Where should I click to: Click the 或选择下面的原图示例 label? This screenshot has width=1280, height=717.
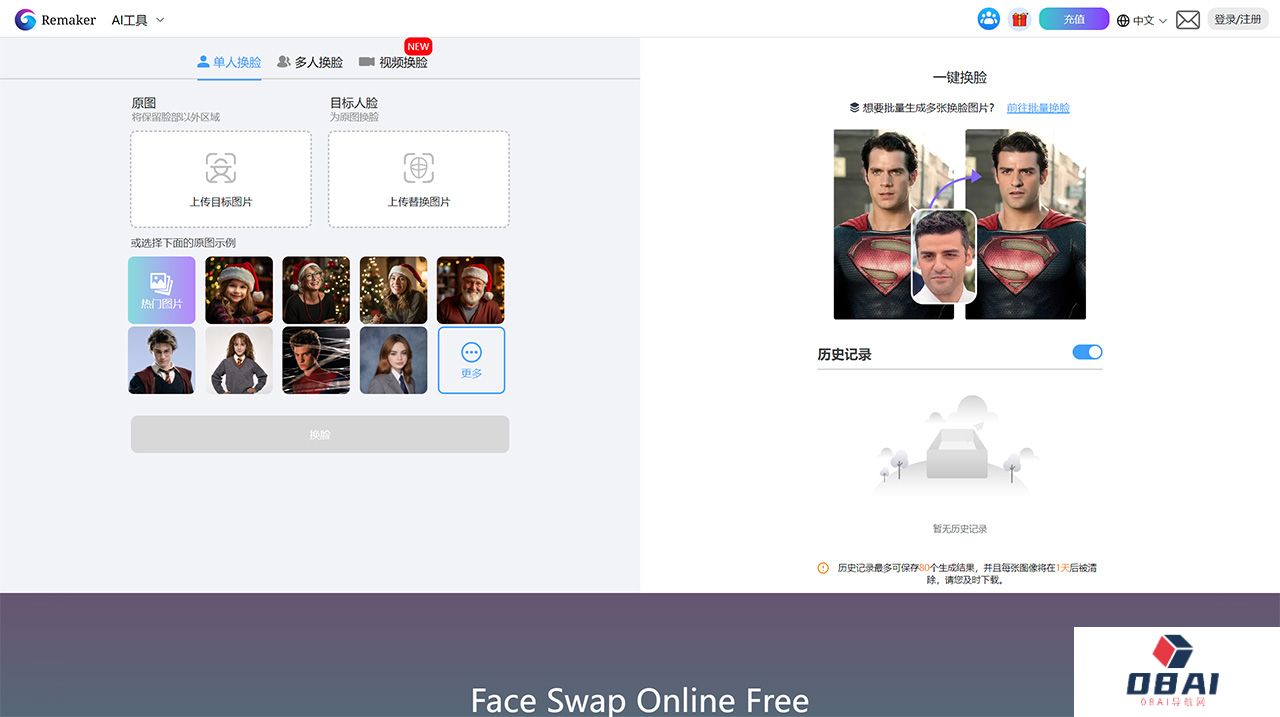183,243
